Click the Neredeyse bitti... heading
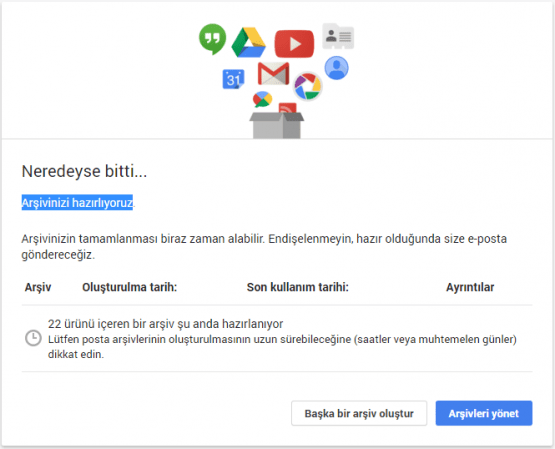 (x=84, y=171)
